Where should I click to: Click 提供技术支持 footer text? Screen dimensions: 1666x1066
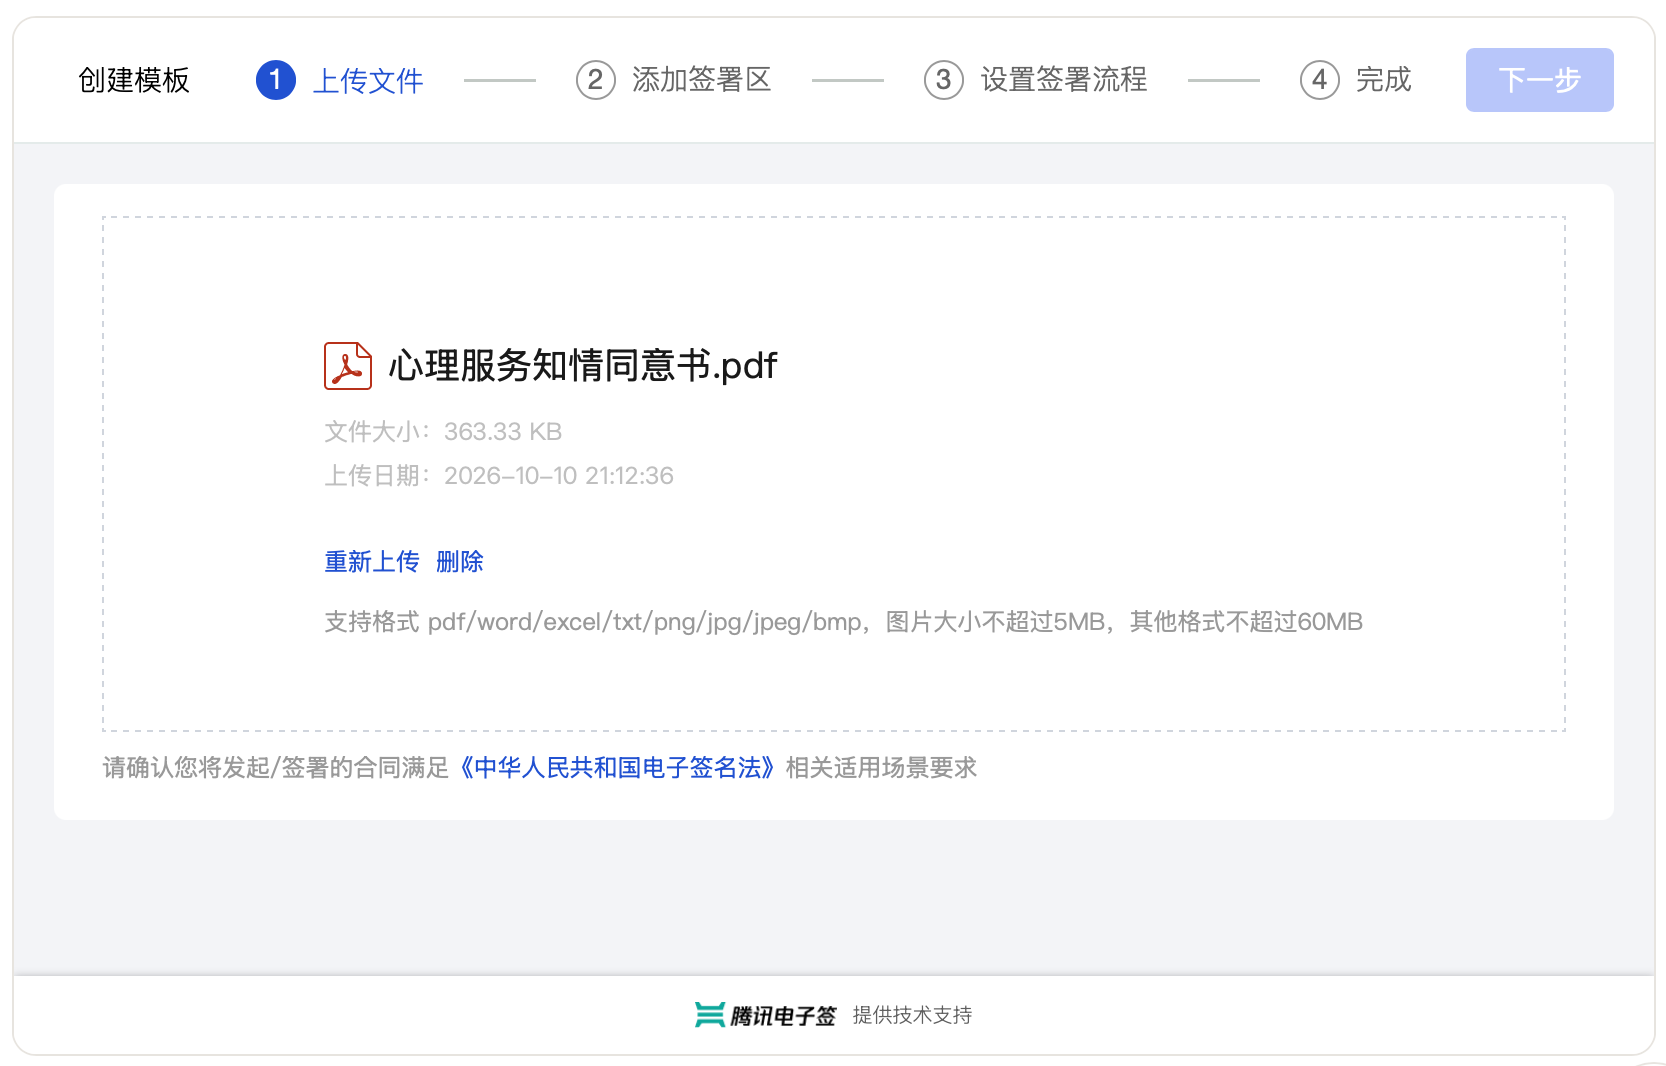click(x=912, y=1015)
